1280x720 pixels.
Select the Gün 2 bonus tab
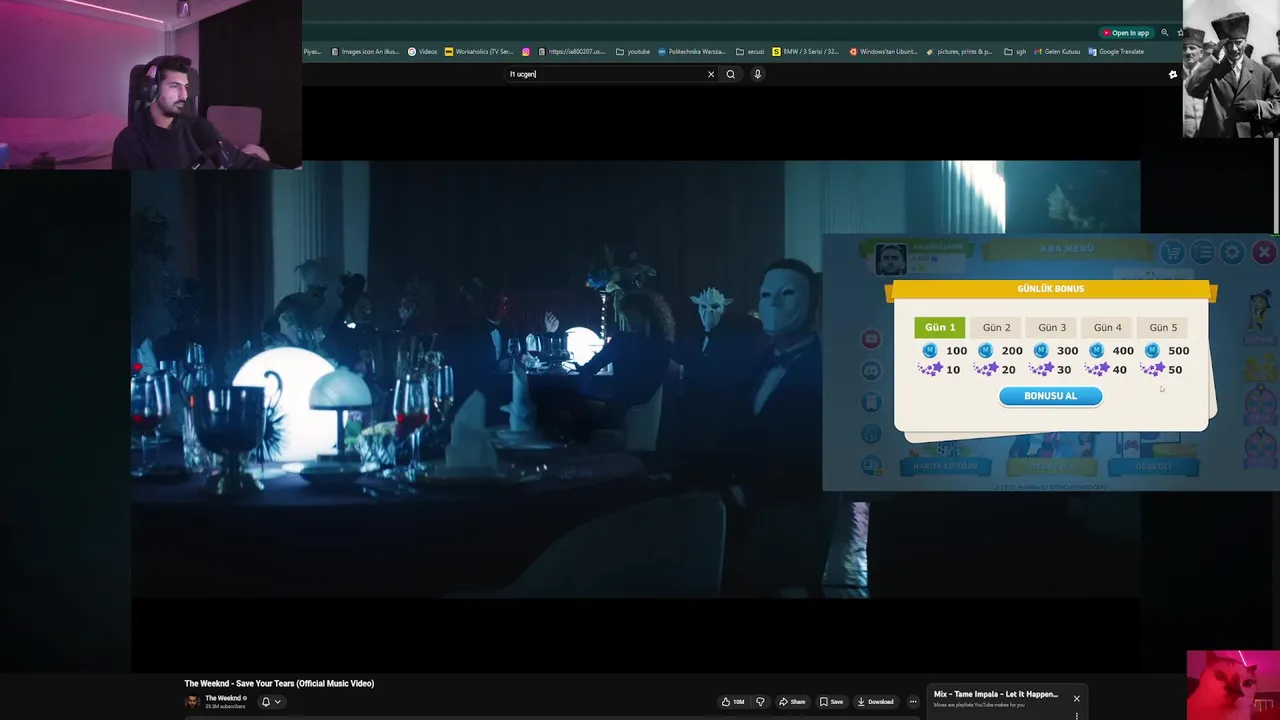point(996,327)
